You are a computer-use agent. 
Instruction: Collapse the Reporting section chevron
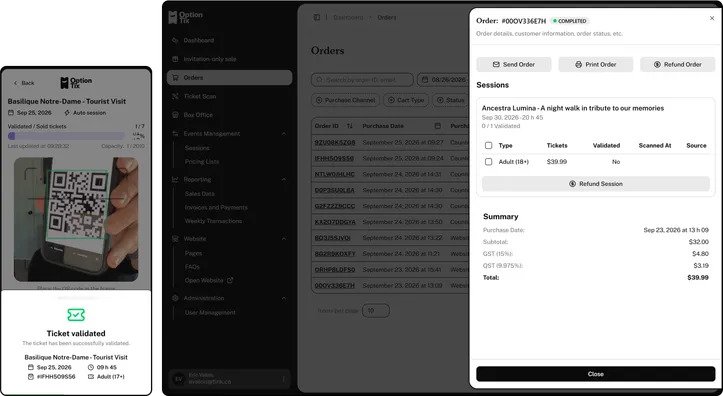[284, 179]
